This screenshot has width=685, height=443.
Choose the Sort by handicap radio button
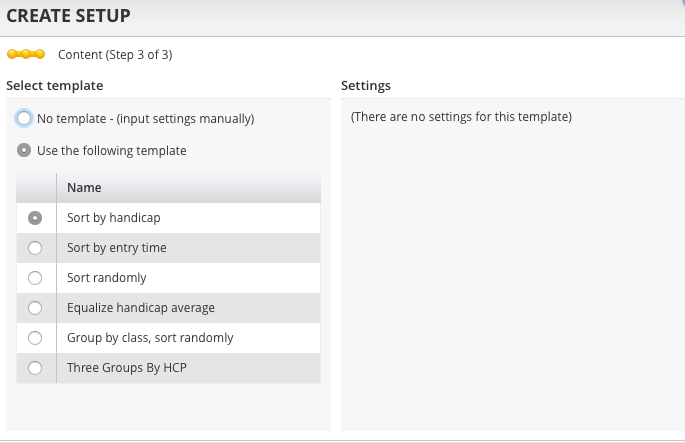(x=36, y=218)
